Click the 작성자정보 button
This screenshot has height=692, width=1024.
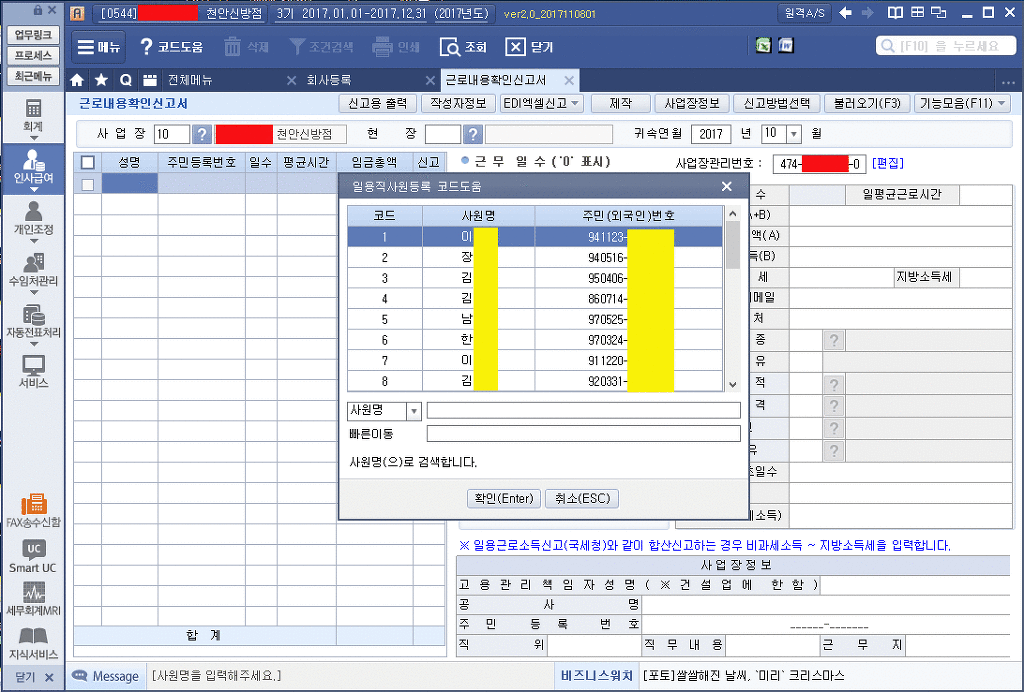458,103
